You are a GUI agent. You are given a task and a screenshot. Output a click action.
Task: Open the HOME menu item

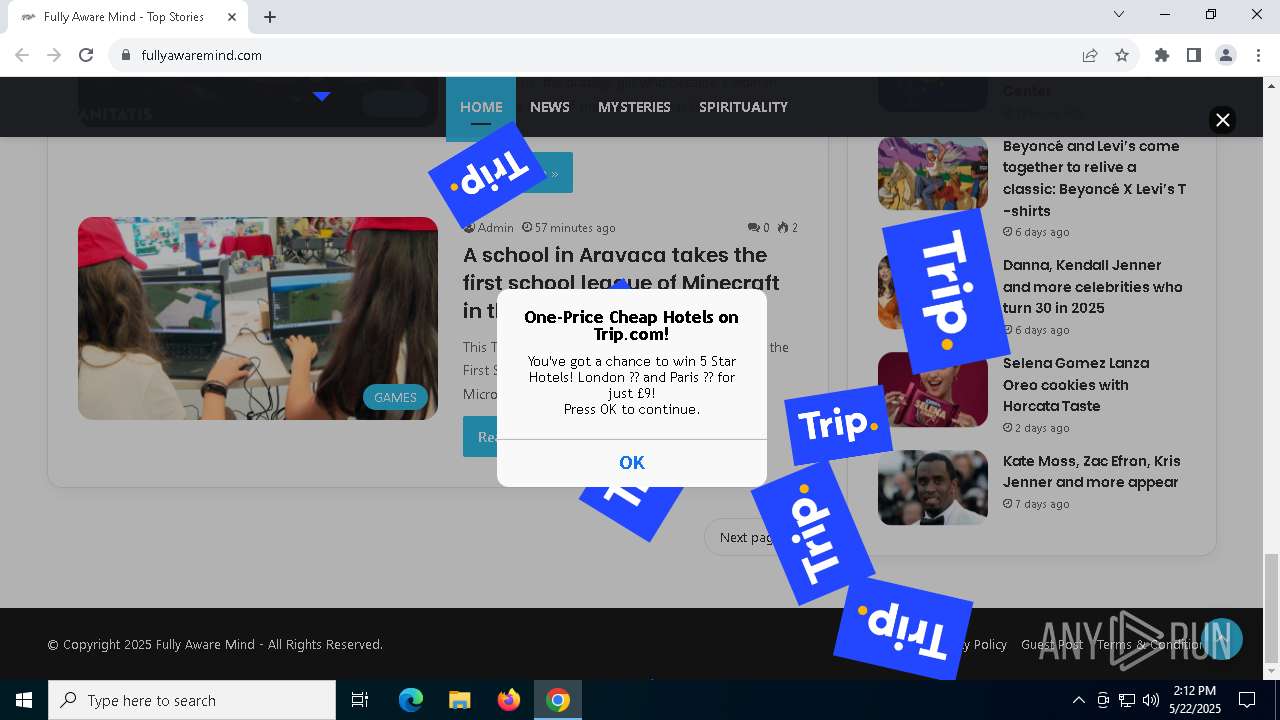click(x=481, y=107)
